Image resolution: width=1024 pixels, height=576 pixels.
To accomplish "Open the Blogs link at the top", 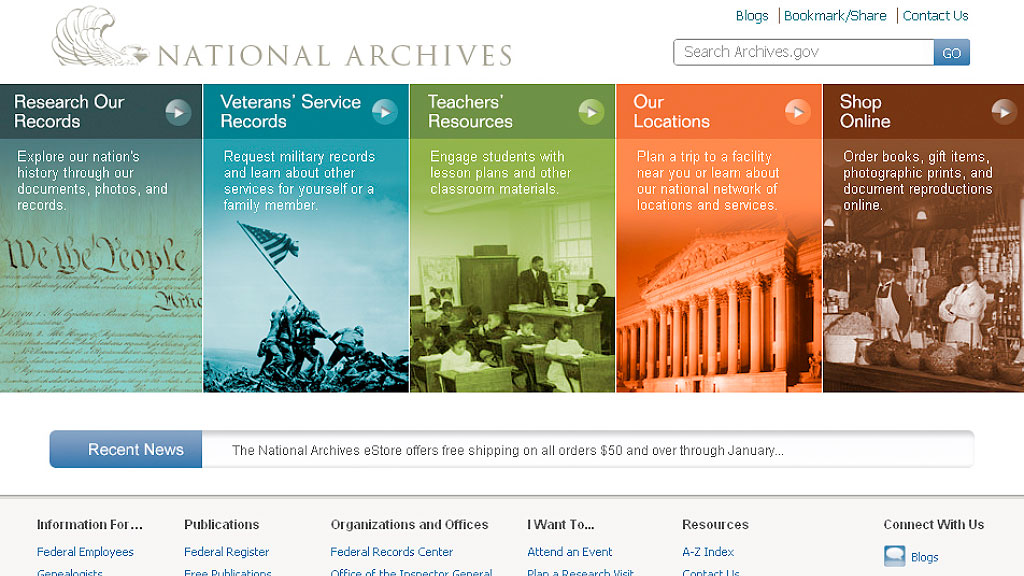I will pos(752,15).
